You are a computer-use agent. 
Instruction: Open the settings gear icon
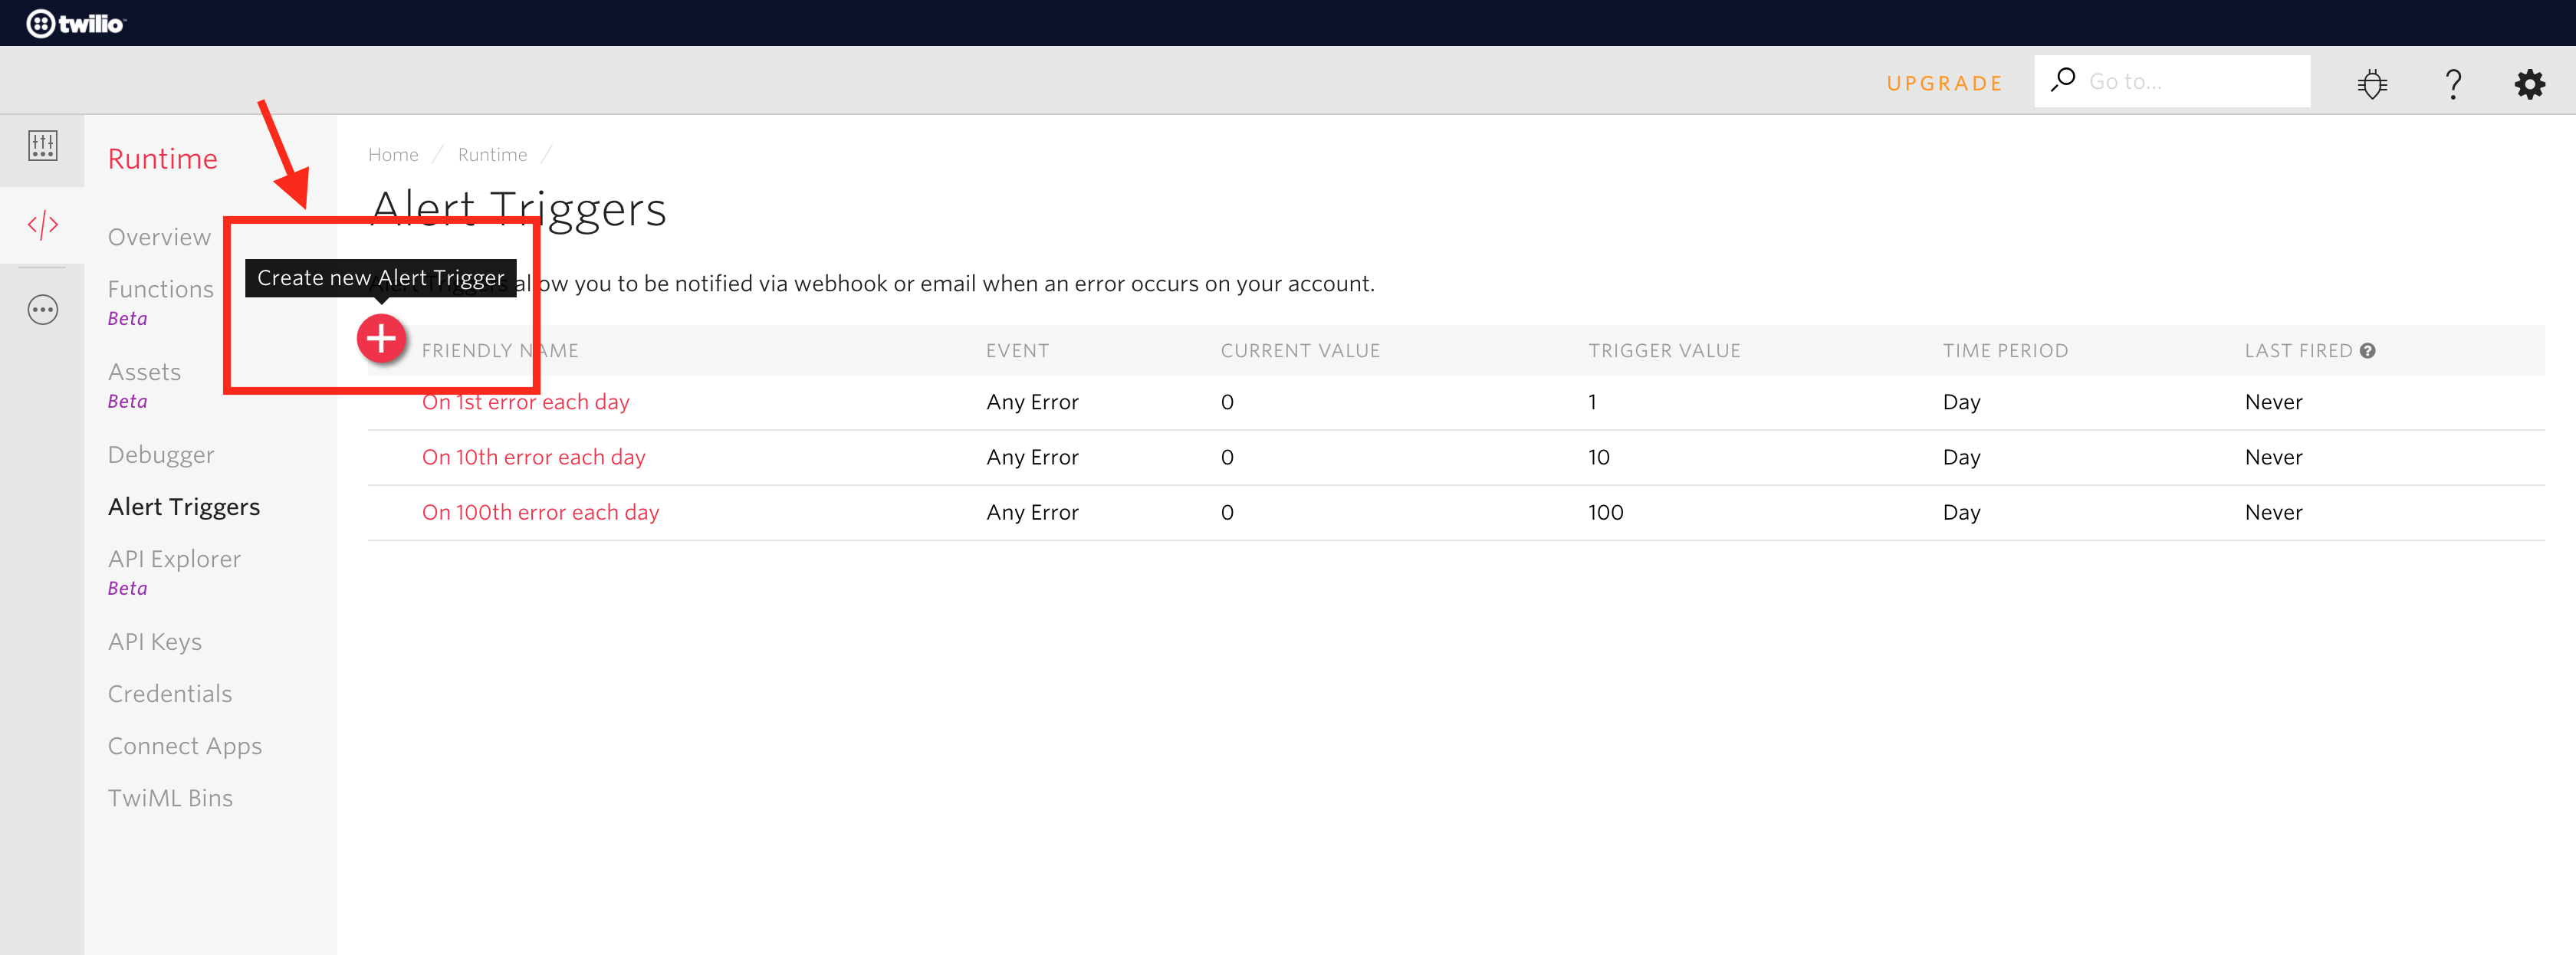[x=2529, y=83]
